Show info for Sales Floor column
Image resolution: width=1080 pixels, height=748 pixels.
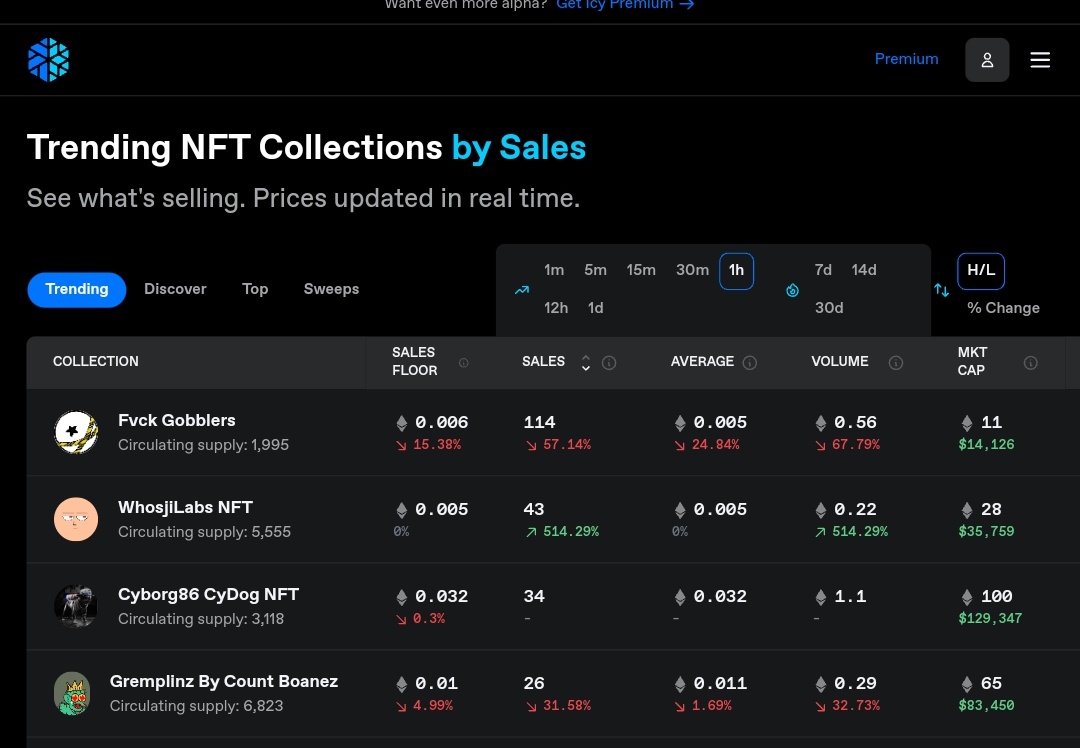[464, 362]
